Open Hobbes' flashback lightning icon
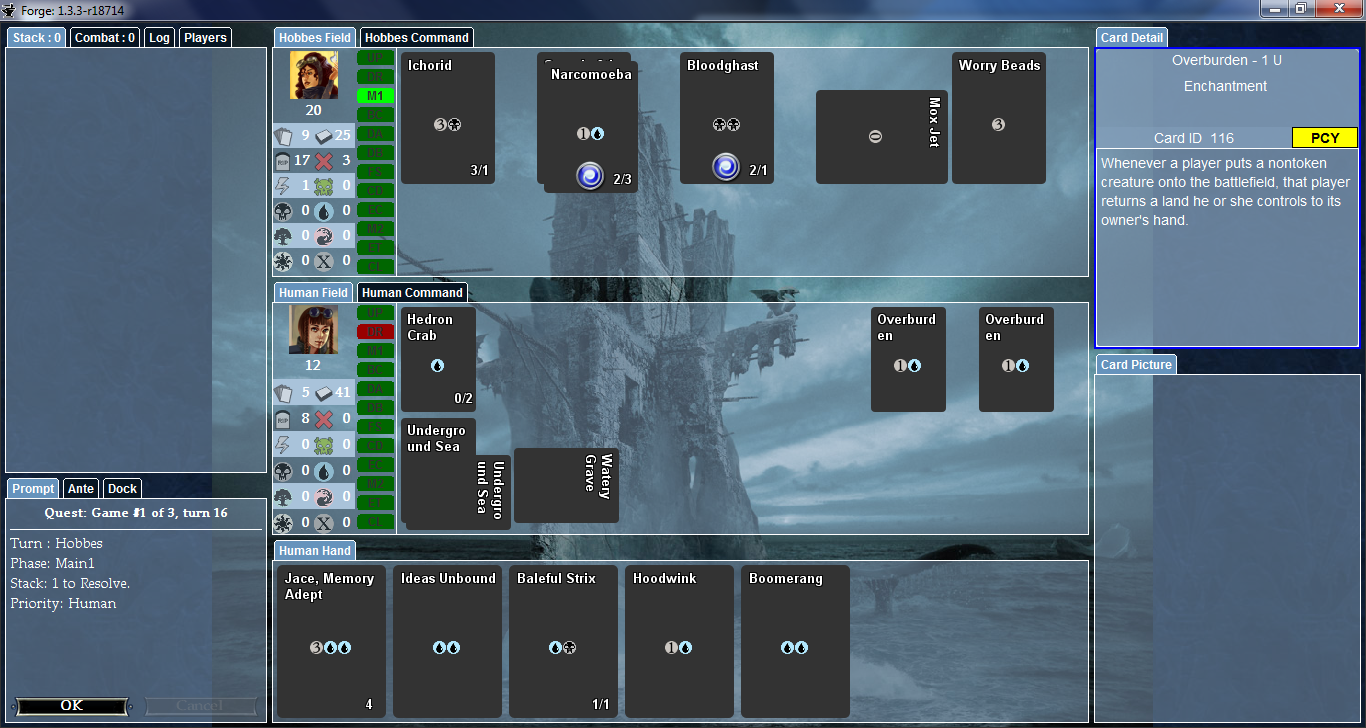Viewport: 1366px width, 728px height. click(x=283, y=185)
